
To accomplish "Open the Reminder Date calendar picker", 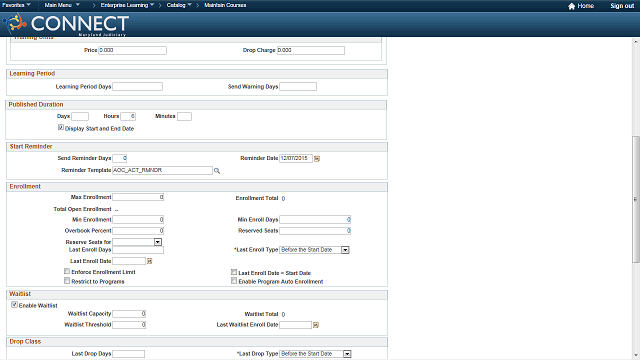I will pos(317,158).
